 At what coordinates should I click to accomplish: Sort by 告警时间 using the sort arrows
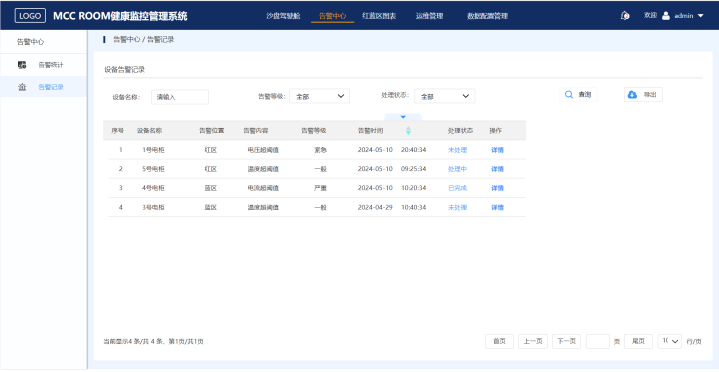[408, 131]
